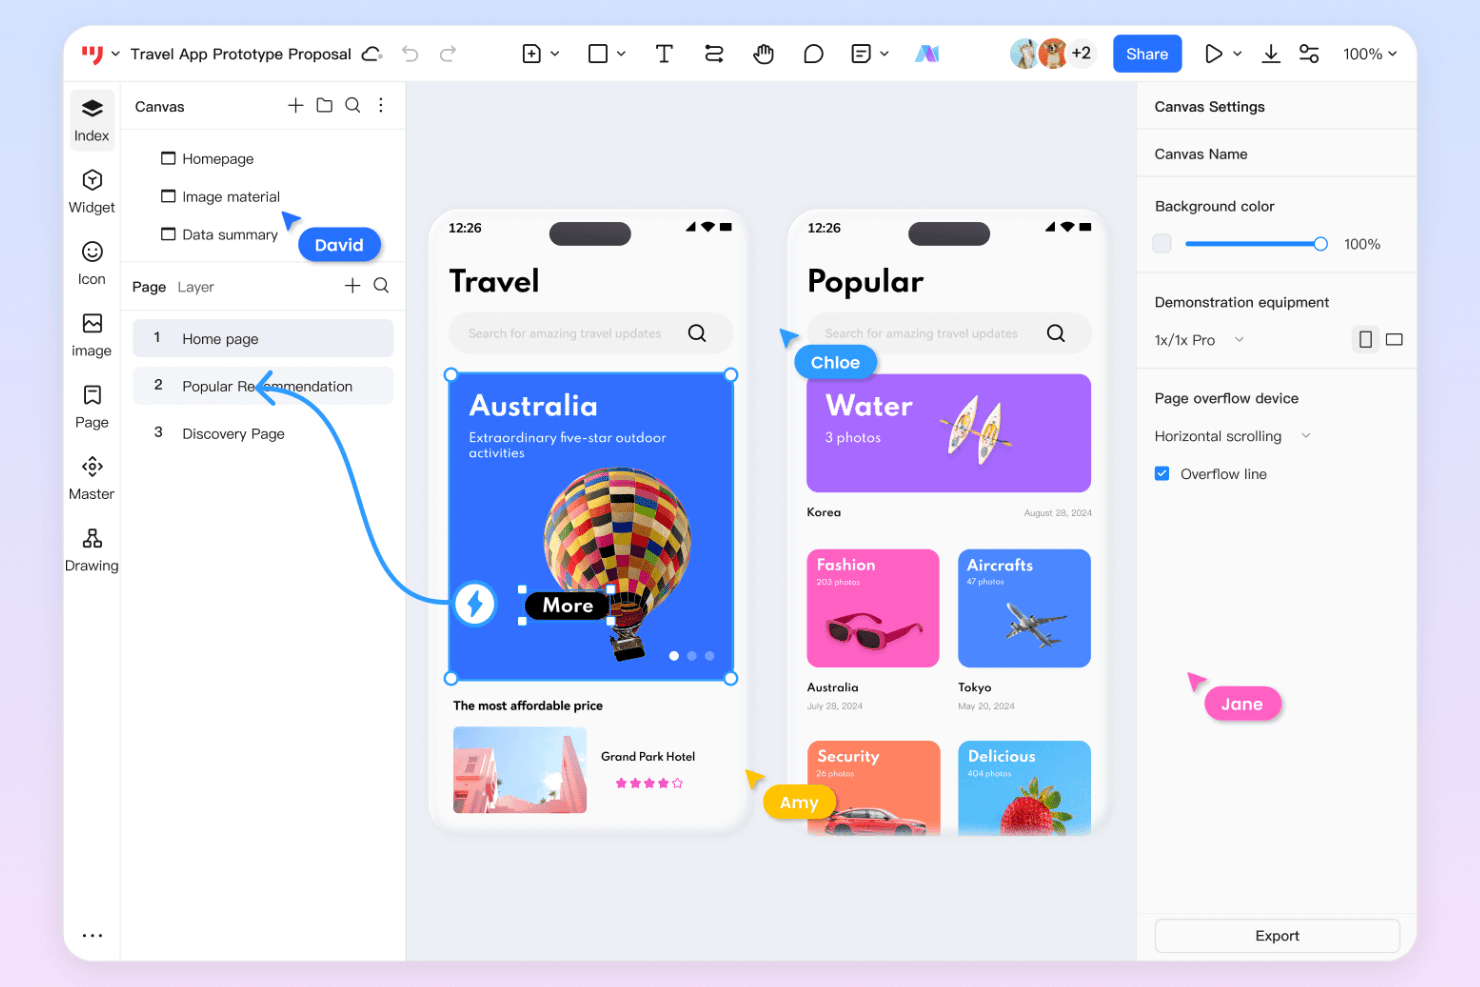This screenshot has height=987, width=1480.
Task: Select the Data summary canvas
Action: [220, 235]
